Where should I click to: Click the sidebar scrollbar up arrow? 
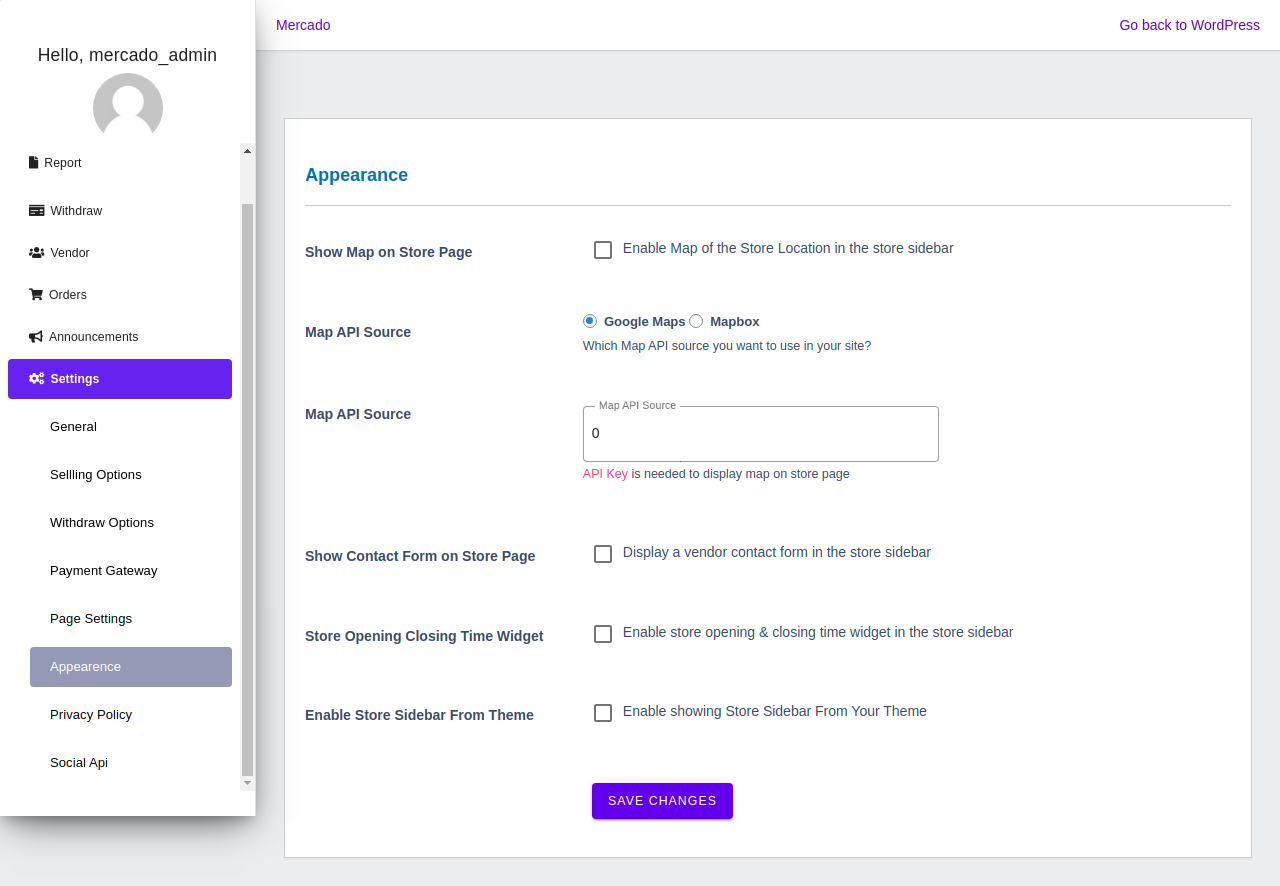click(x=248, y=151)
